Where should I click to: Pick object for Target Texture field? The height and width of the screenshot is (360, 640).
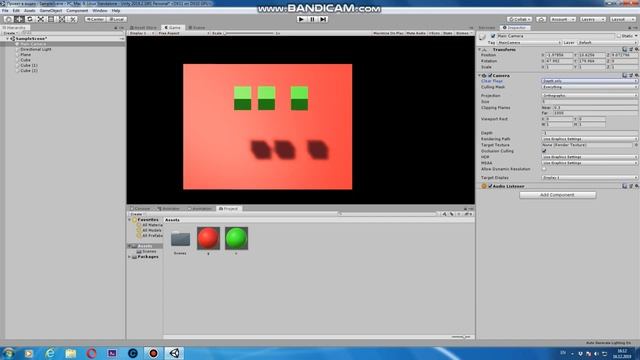pyautogui.click(x=636, y=145)
